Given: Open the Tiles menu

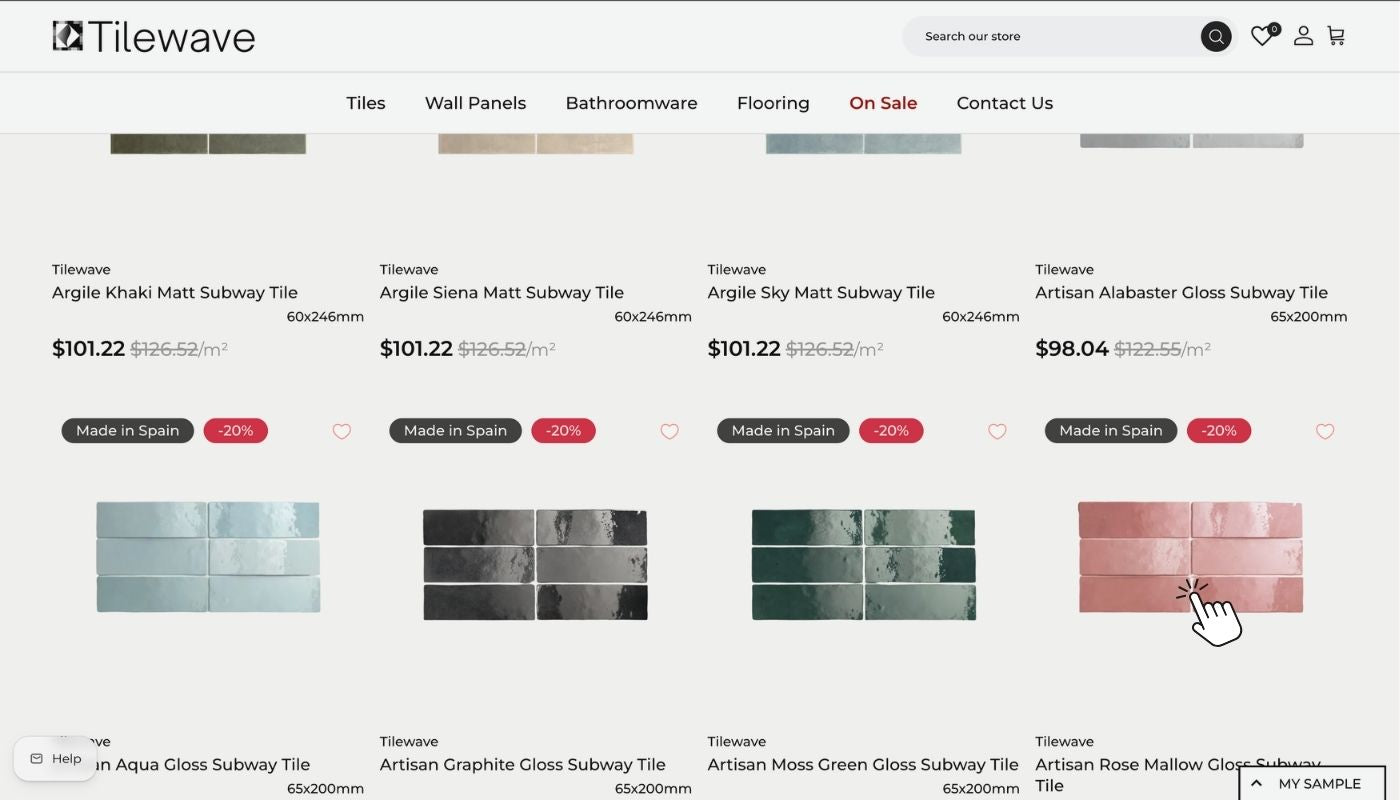Looking at the screenshot, I should (366, 103).
